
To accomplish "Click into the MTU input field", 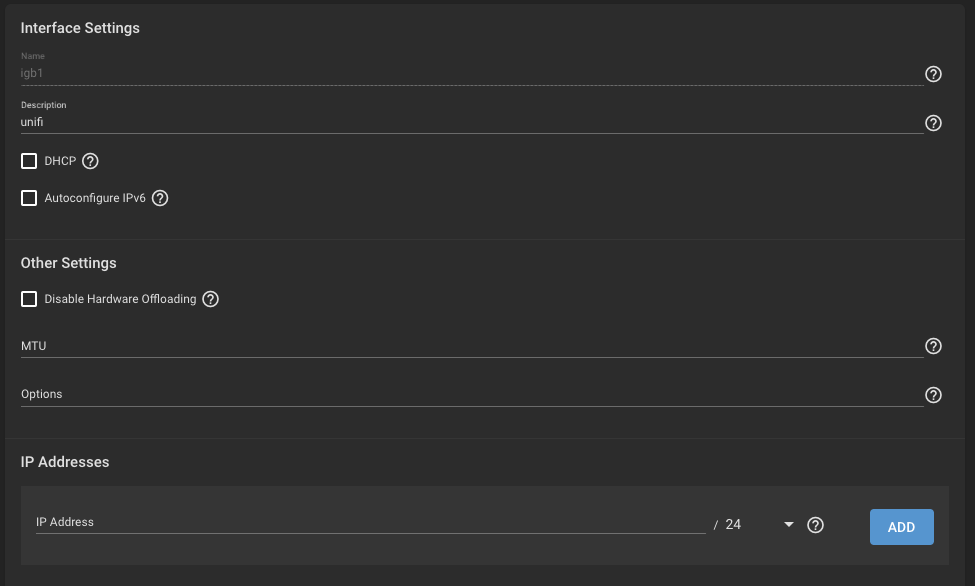I will (x=472, y=346).
